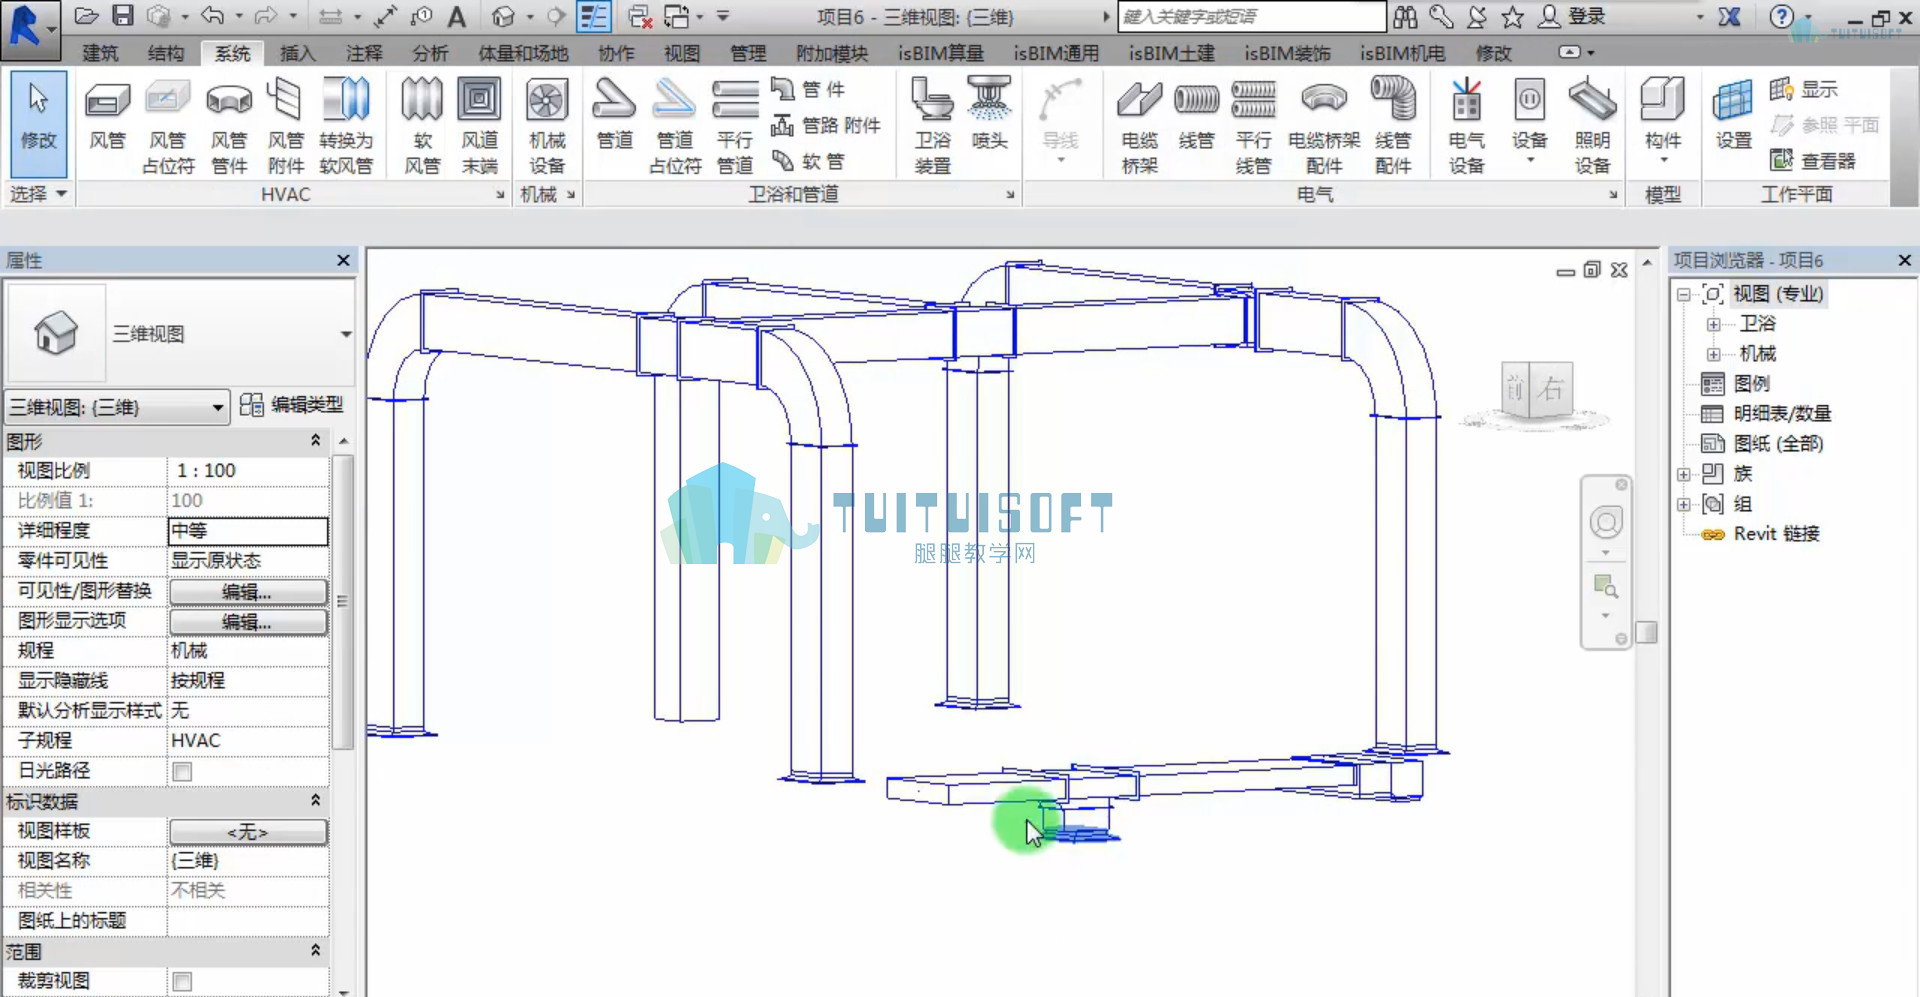Collapse the 图形 properties section

click(x=315, y=441)
